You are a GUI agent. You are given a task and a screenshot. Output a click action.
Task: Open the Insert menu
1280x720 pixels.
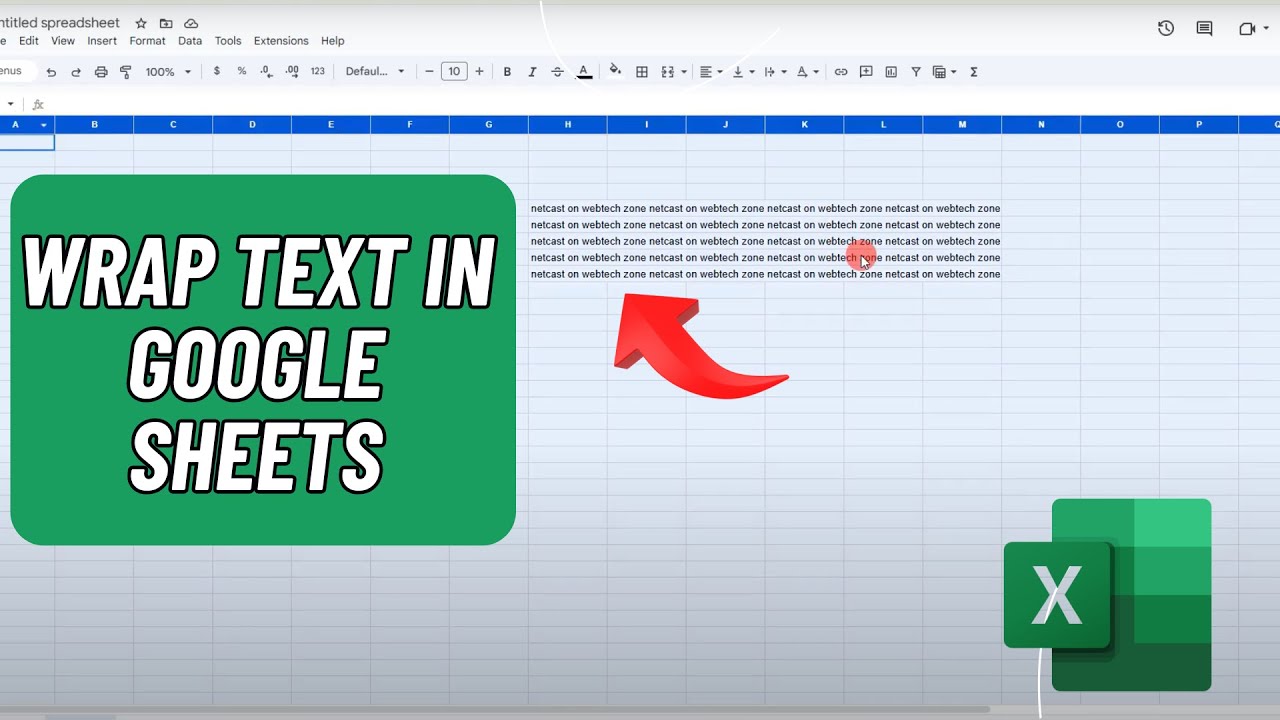coord(102,41)
